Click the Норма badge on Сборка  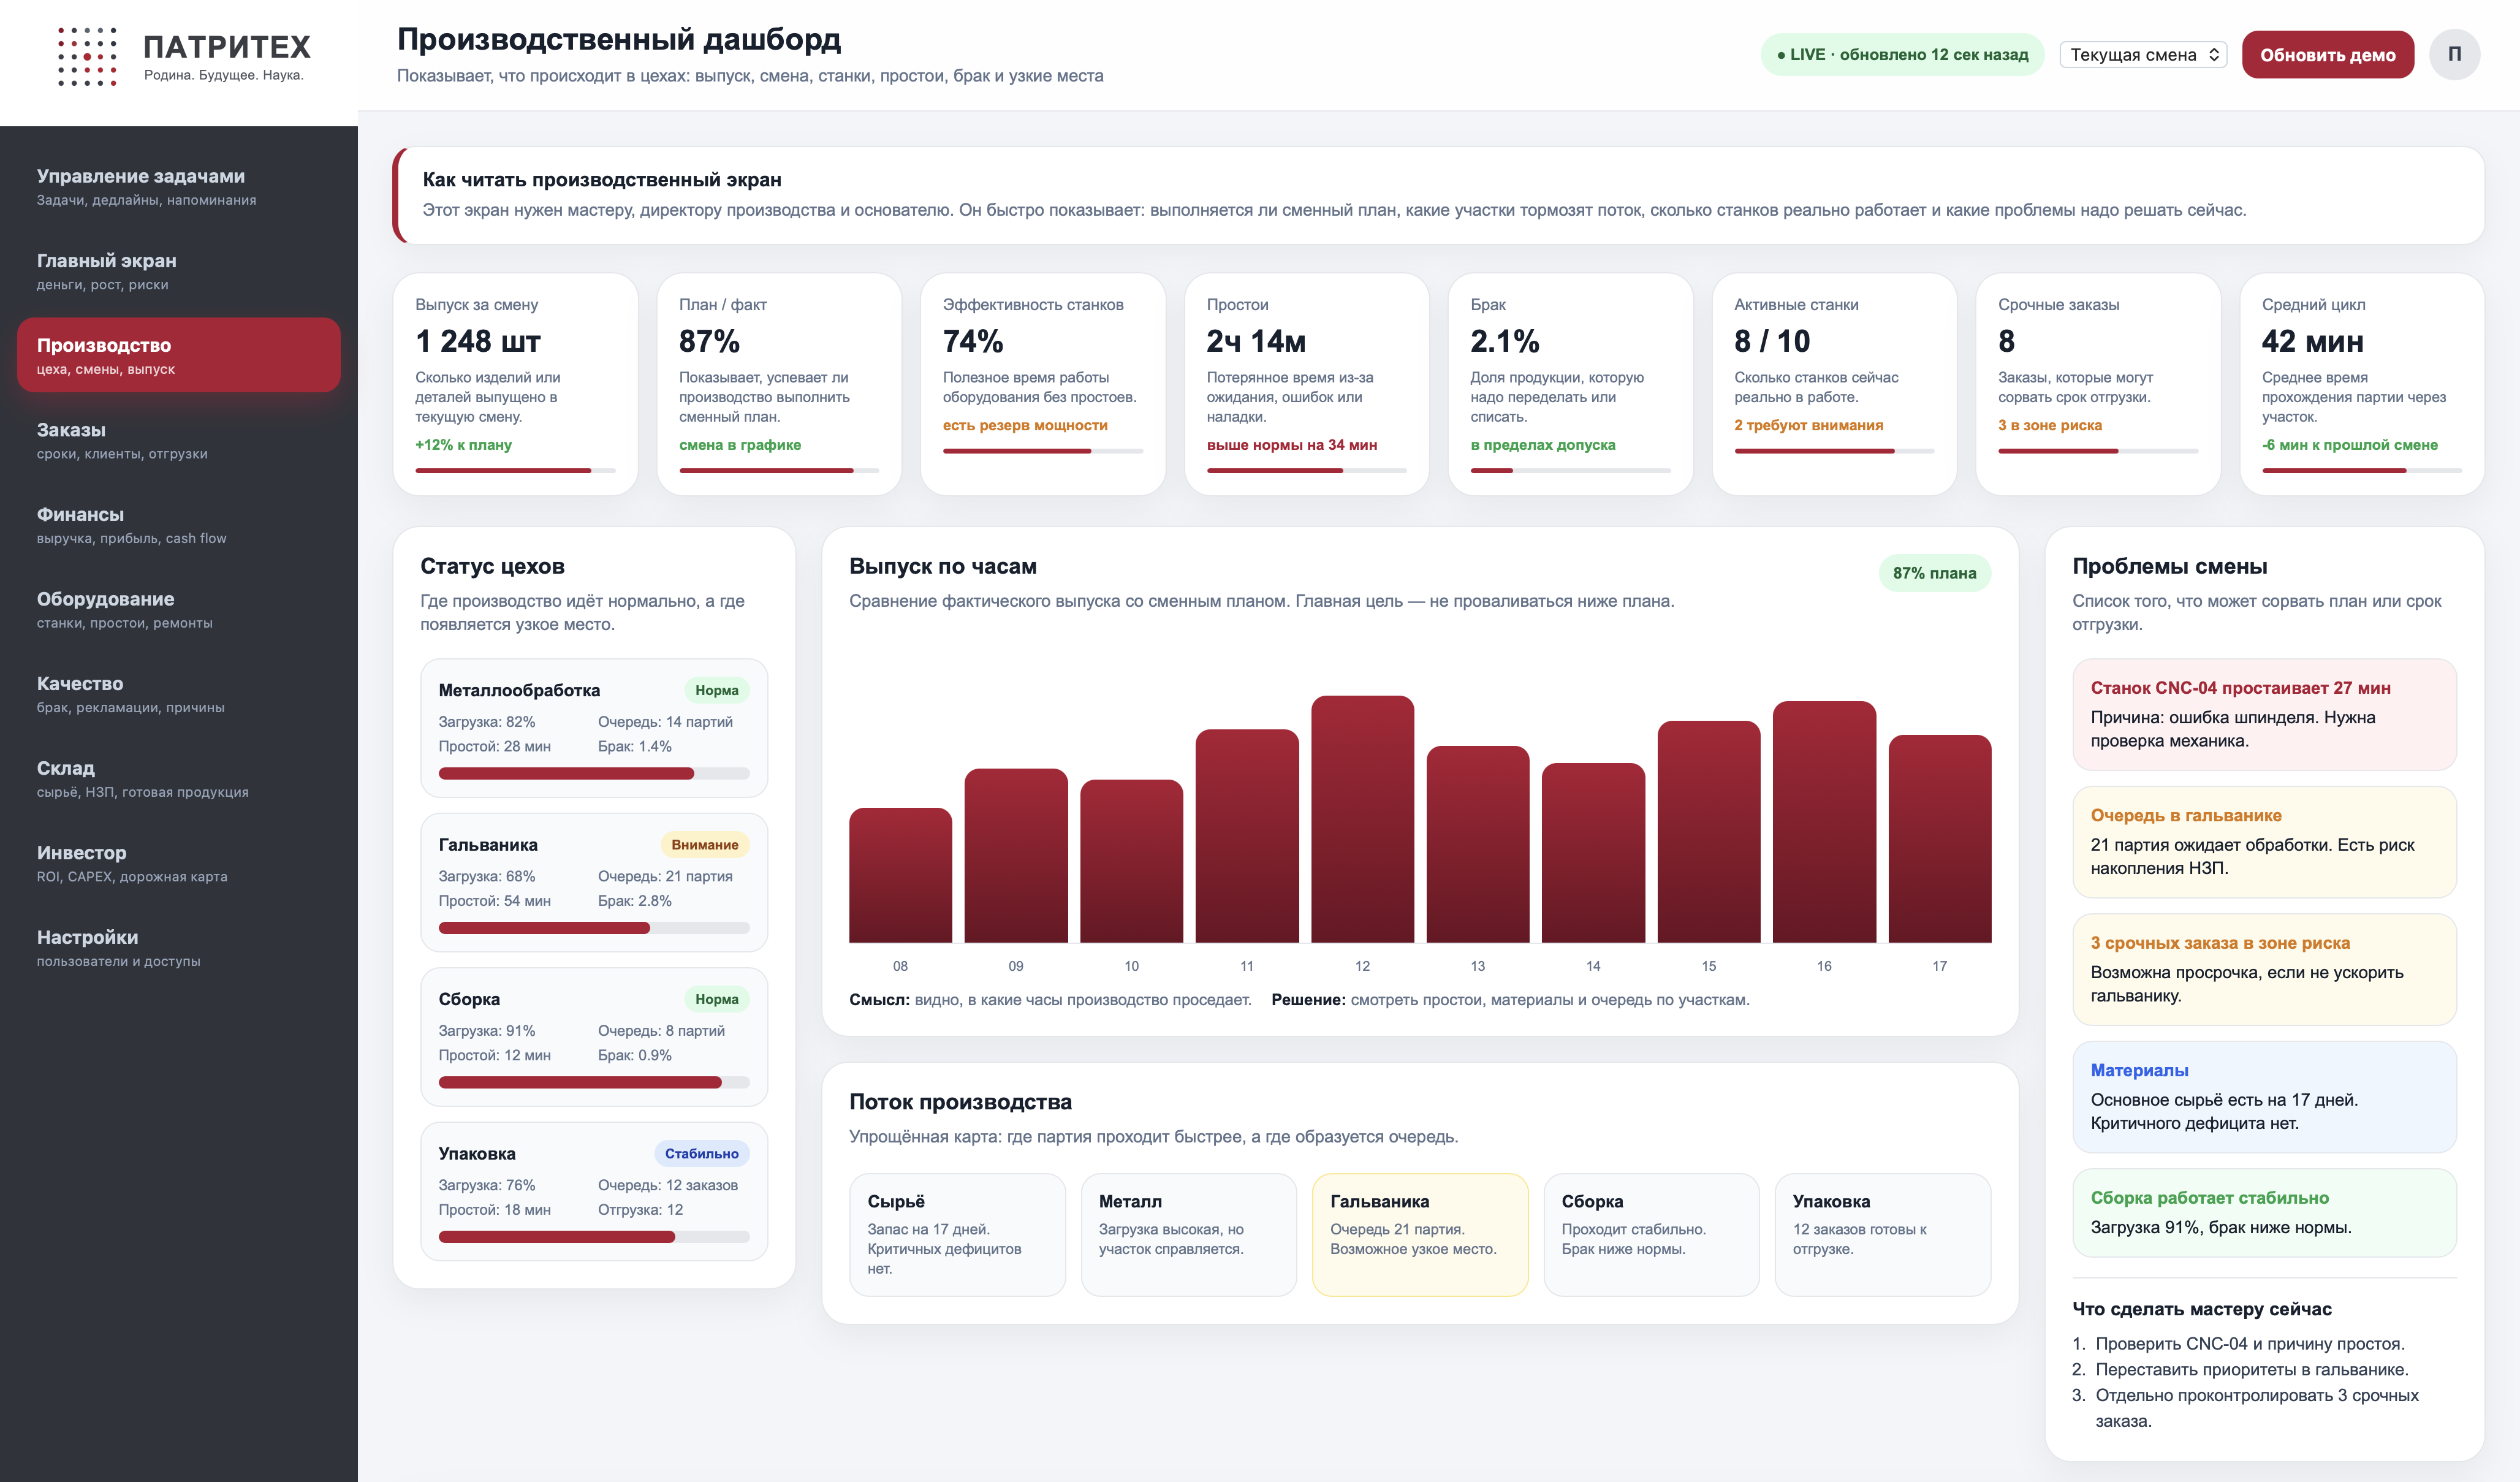tap(716, 999)
